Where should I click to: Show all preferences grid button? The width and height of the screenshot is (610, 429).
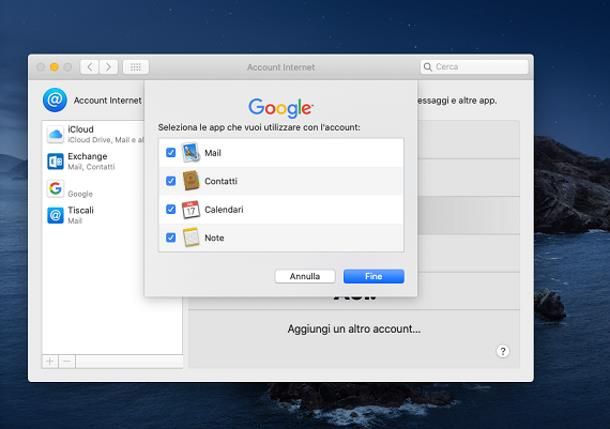click(135, 67)
